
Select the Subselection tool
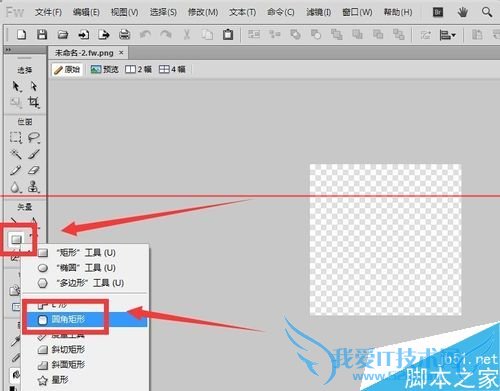(34, 86)
